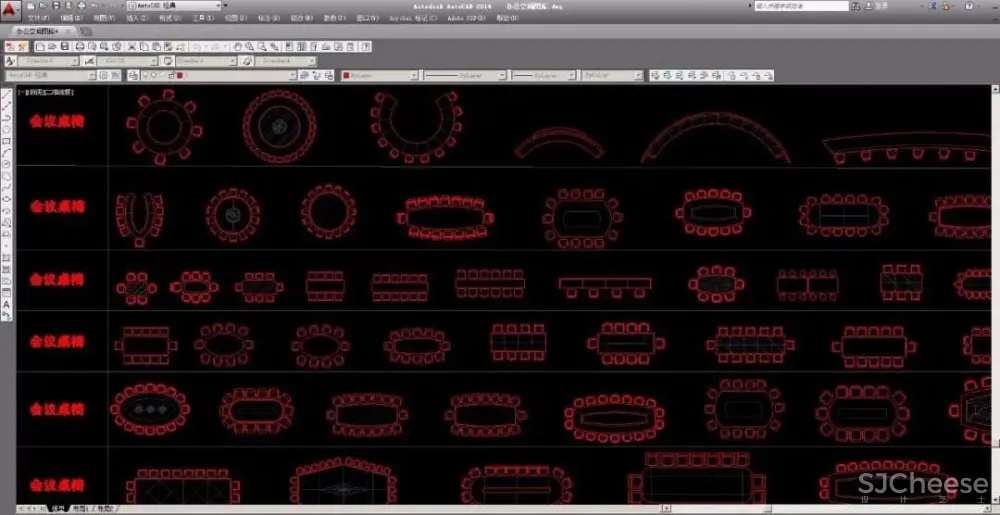Switch to the Model tab at bottom
This screenshot has height=515, width=1000.
pyautogui.click(x=59, y=509)
